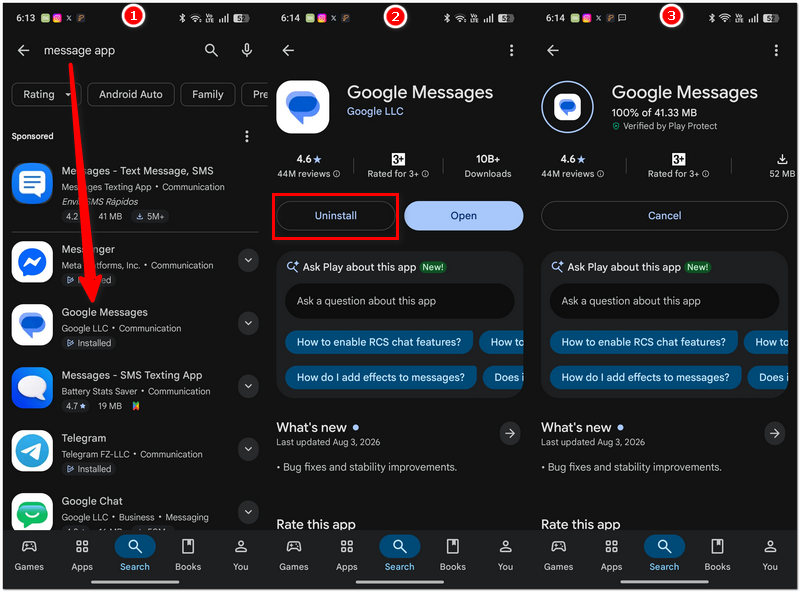
Task: Tap Rated for 3+ info icon, screen 3
Action: [x=705, y=174]
